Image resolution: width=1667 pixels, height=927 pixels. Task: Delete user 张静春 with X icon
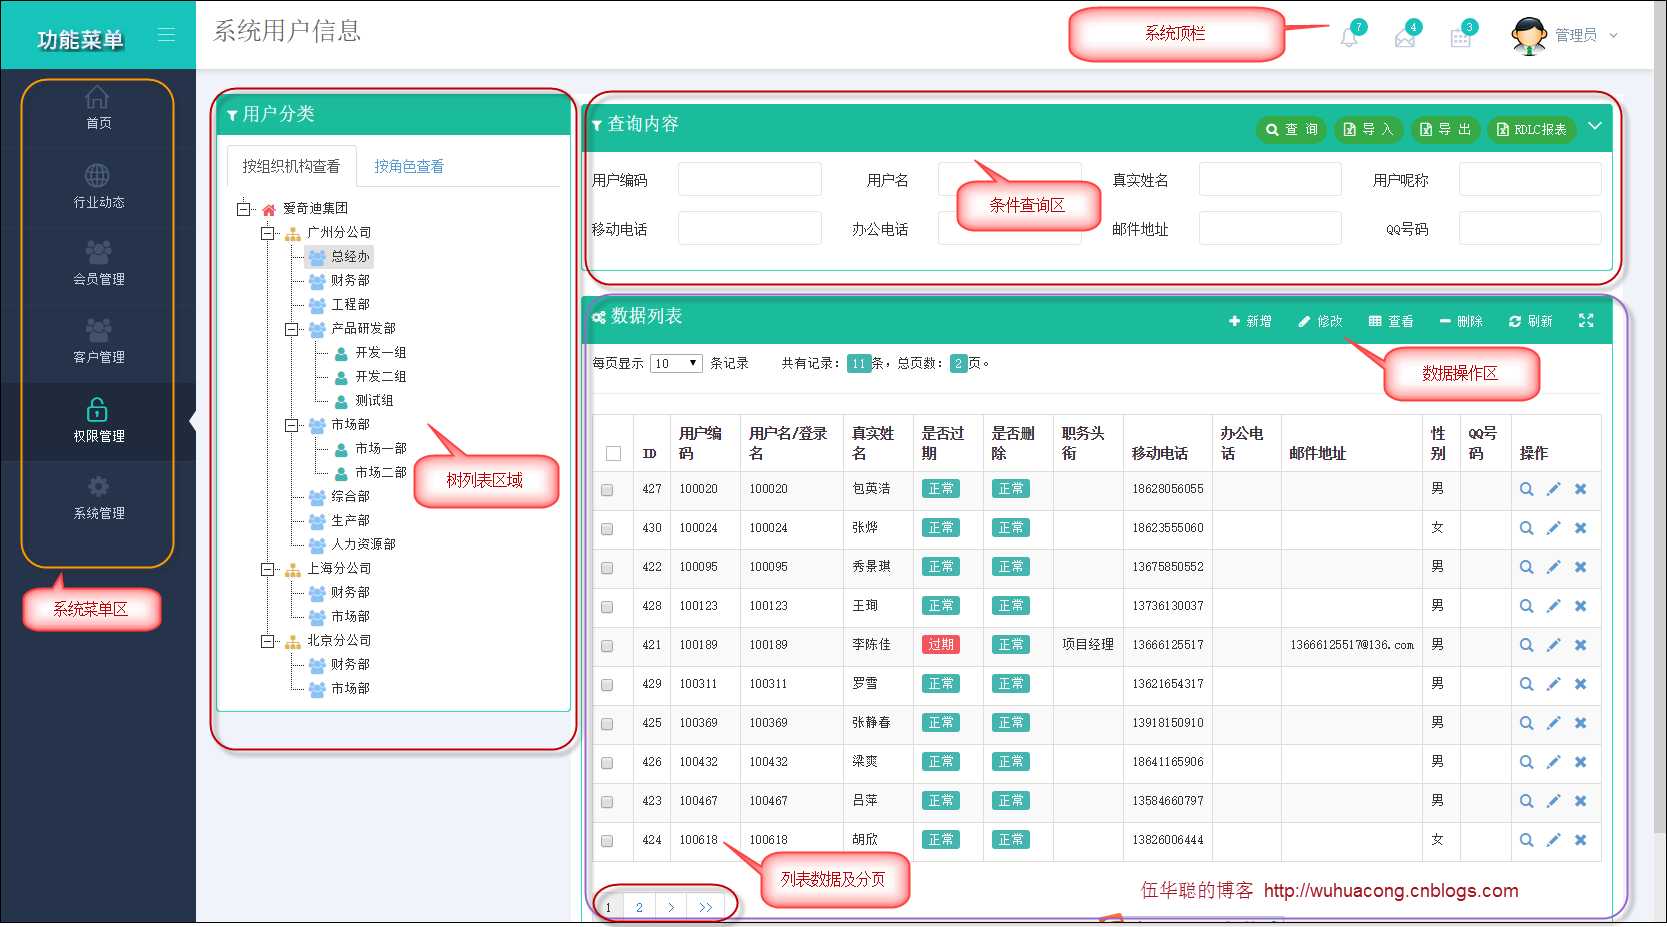1580,723
